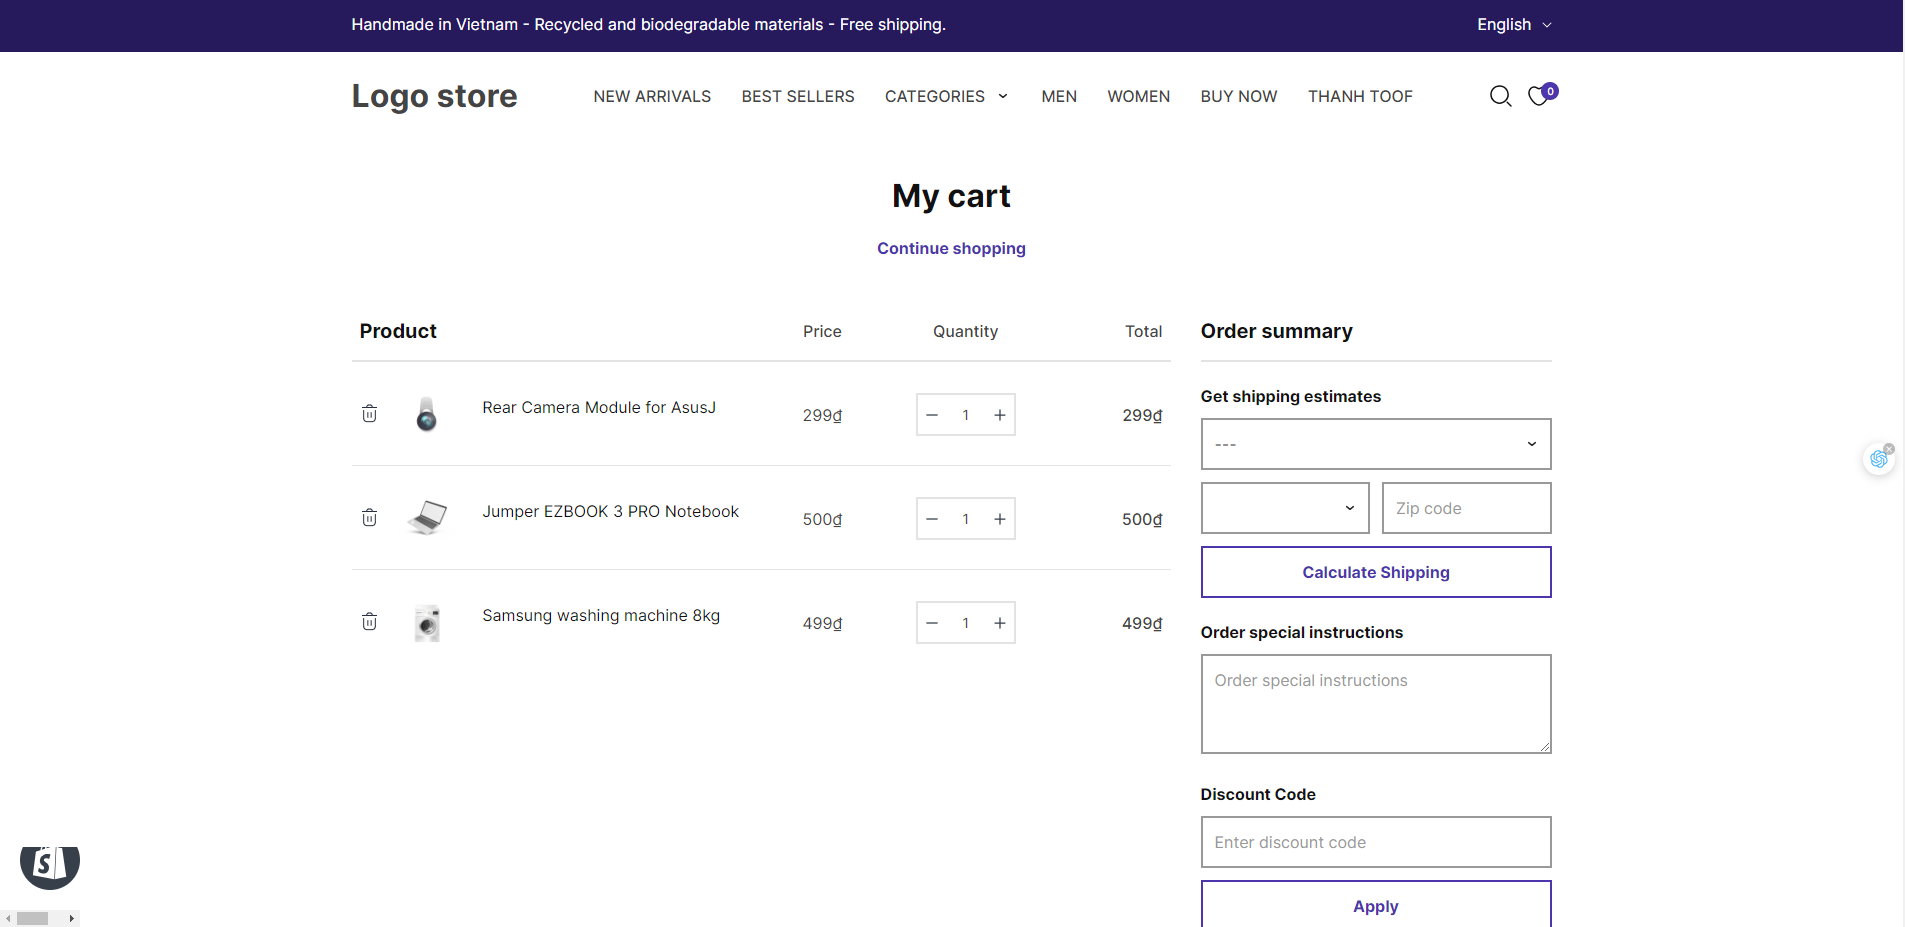Screen dimensions: 1905x927
Task: Increase quantity of Rear Camera Module
Action: pos(999,415)
